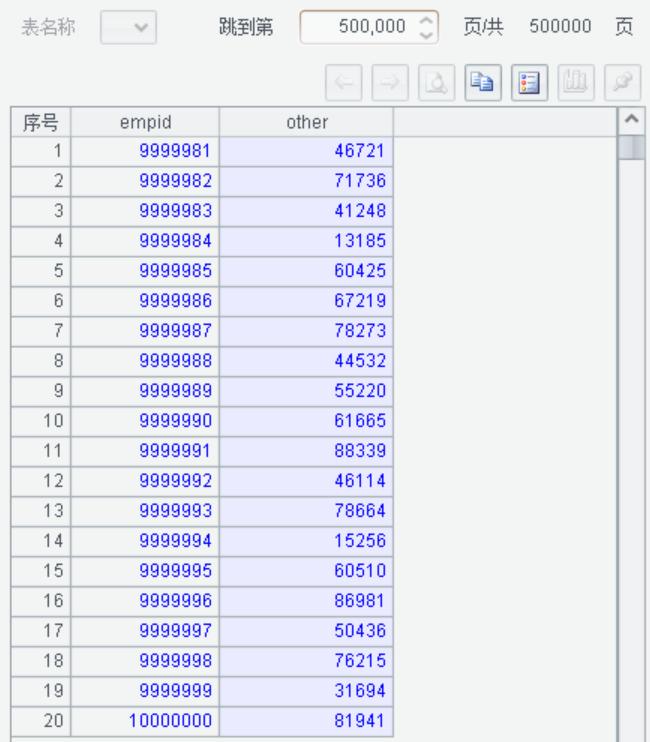Select empid cell 9999988
650x742 pixels.
click(x=145, y=361)
